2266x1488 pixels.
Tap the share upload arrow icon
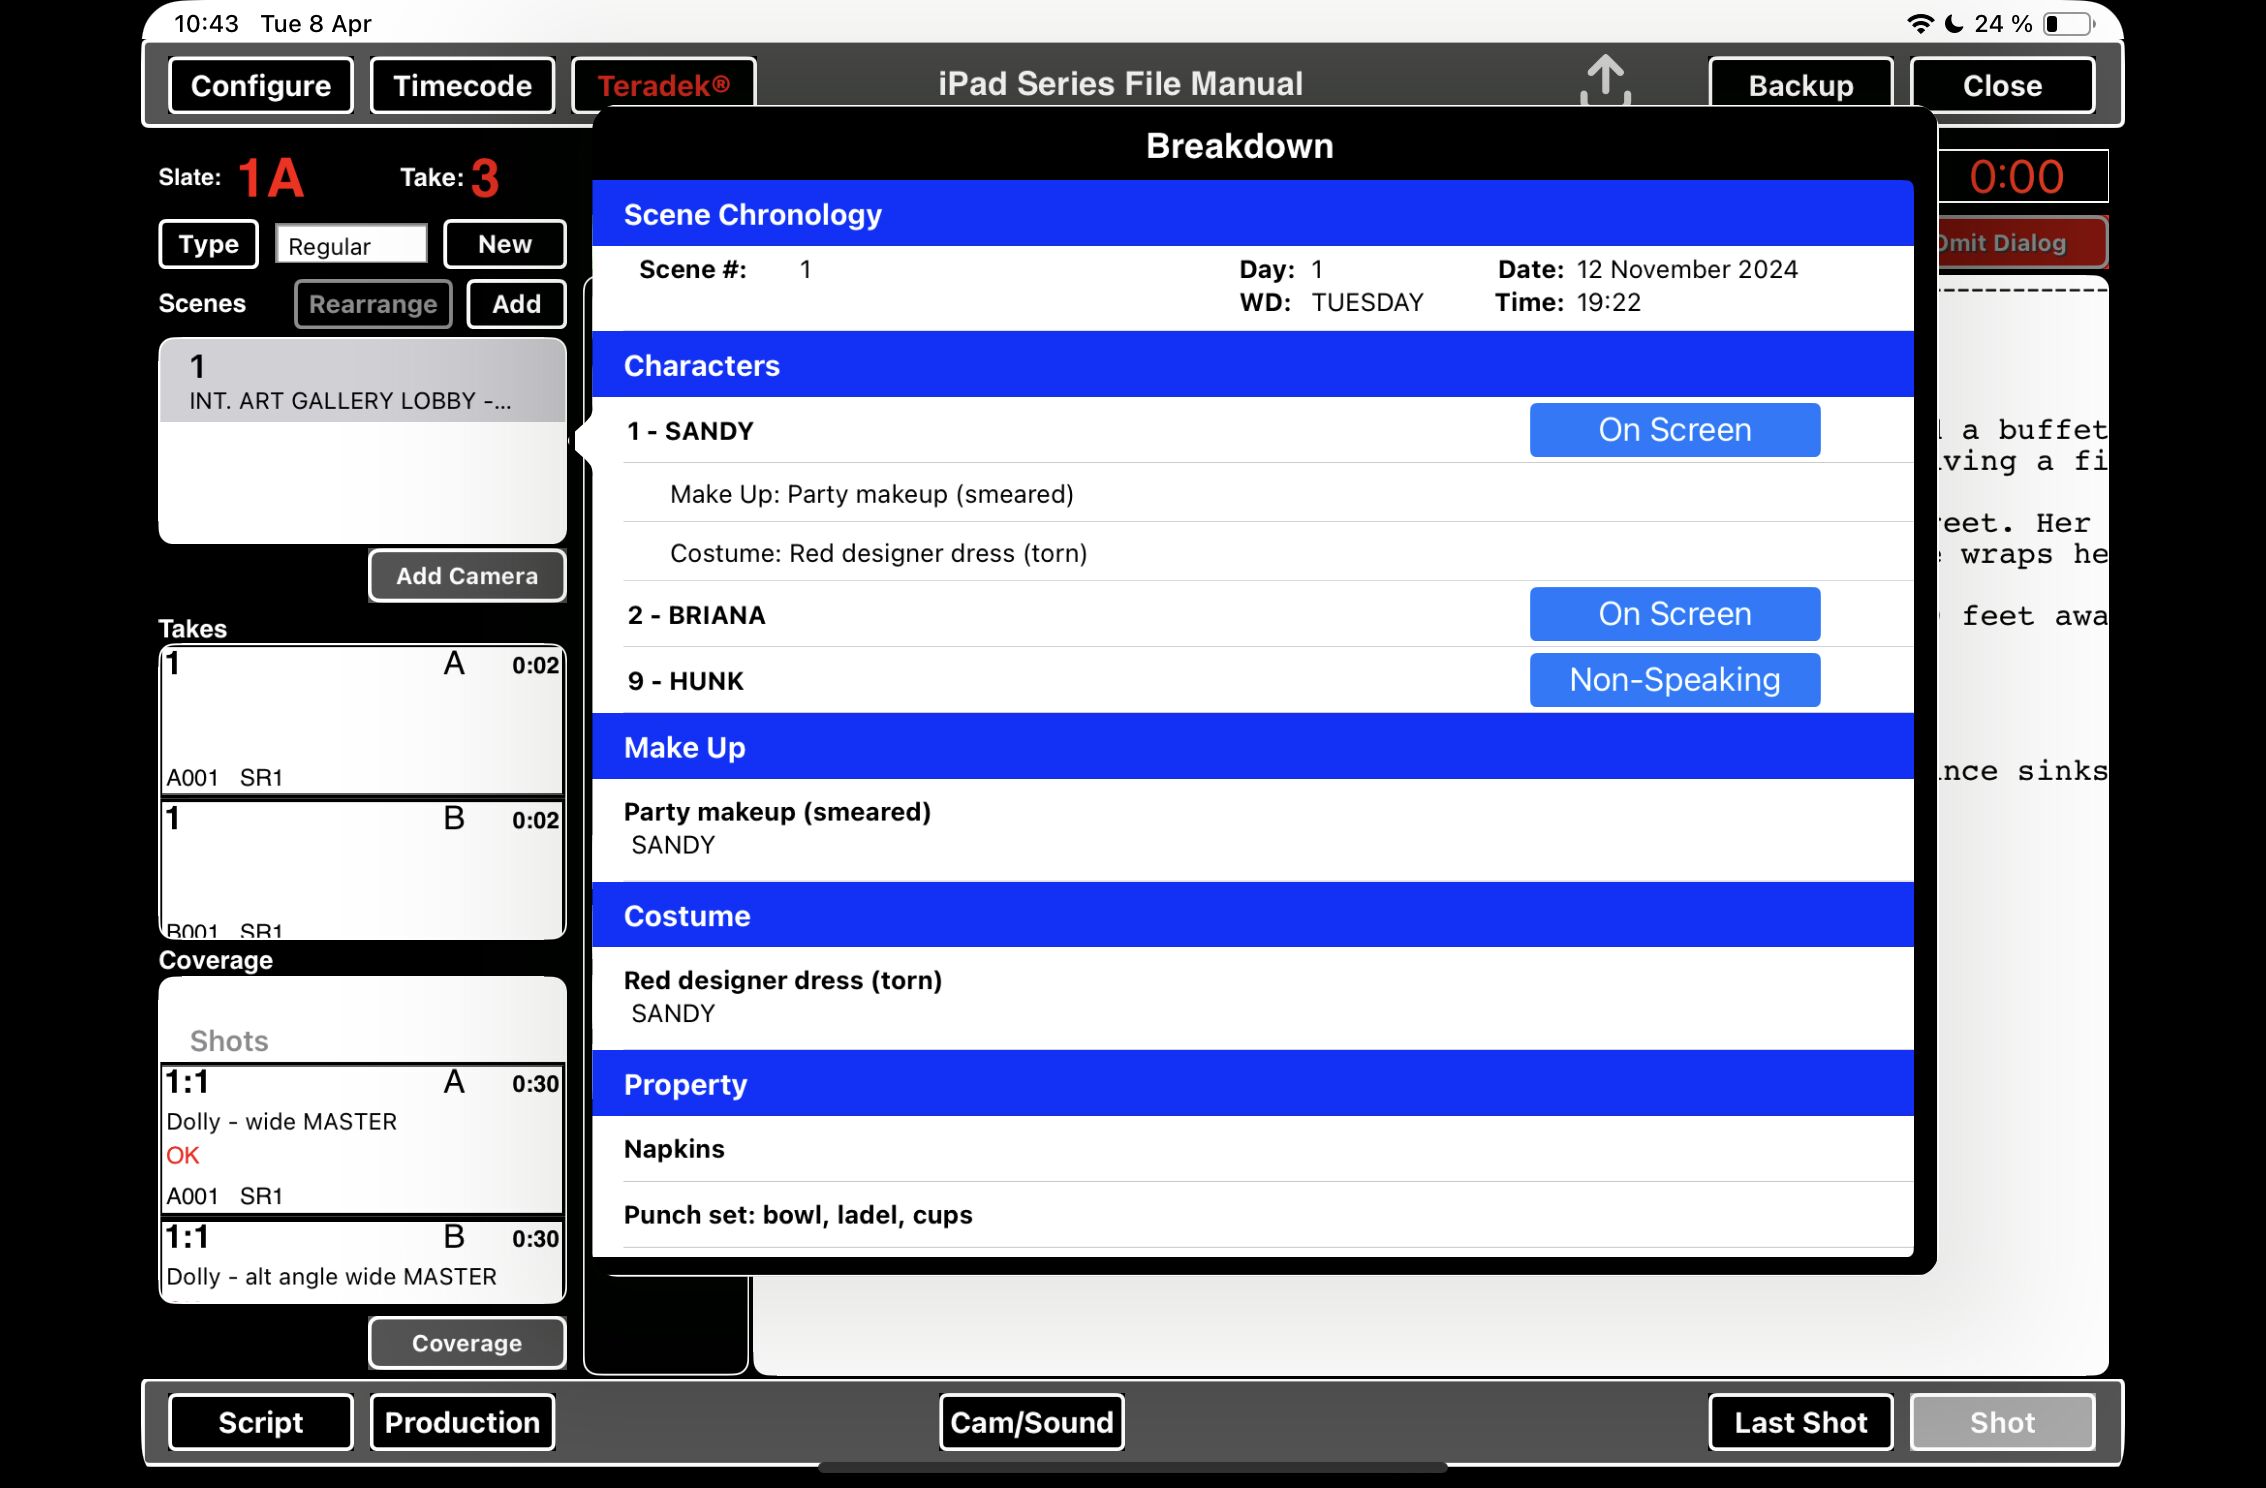(x=1605, y=79)
